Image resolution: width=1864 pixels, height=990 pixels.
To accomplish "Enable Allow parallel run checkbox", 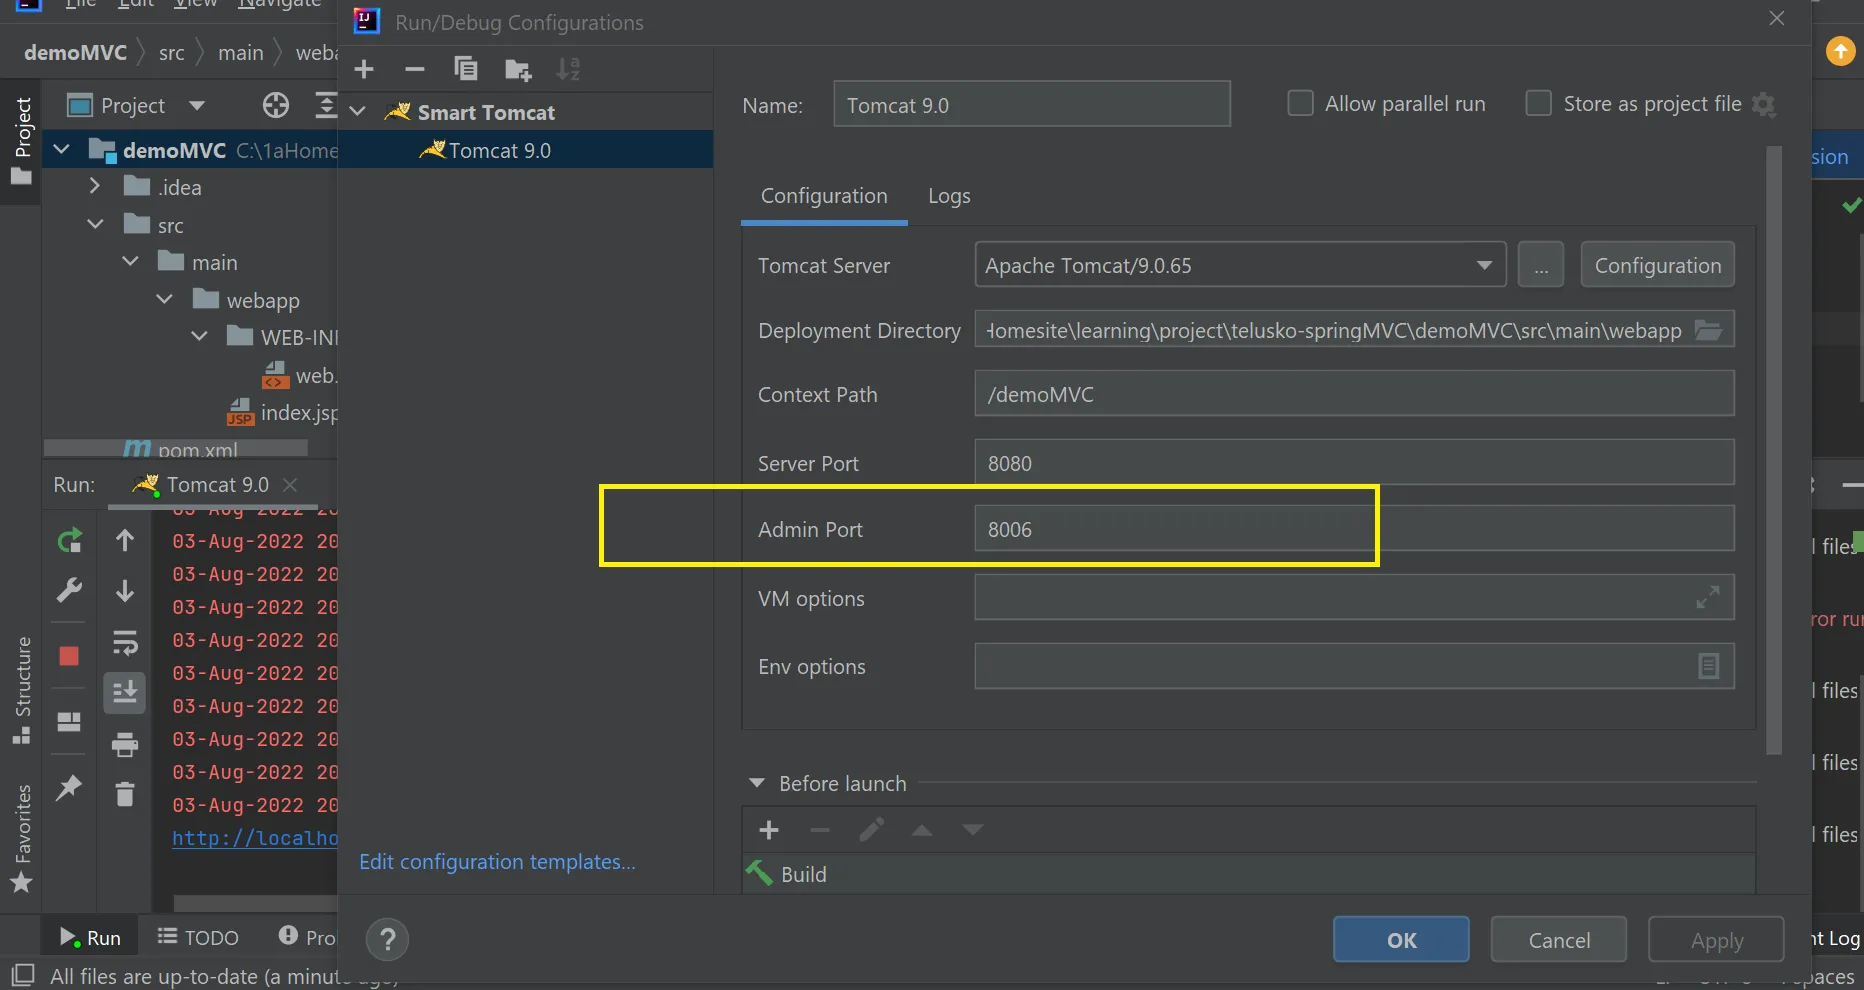I will [1300, 104].
